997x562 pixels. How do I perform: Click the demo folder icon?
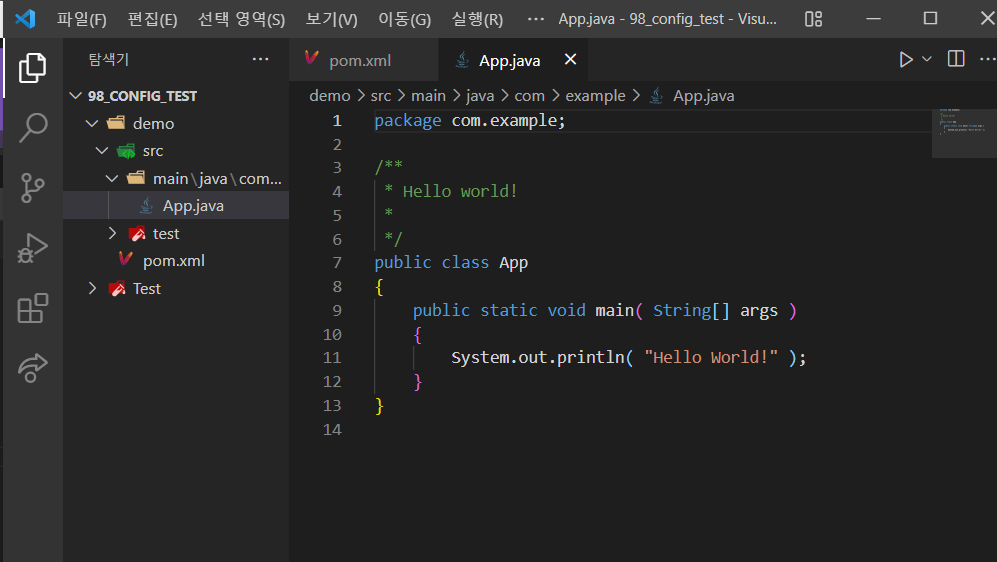[x=116, y=123]
